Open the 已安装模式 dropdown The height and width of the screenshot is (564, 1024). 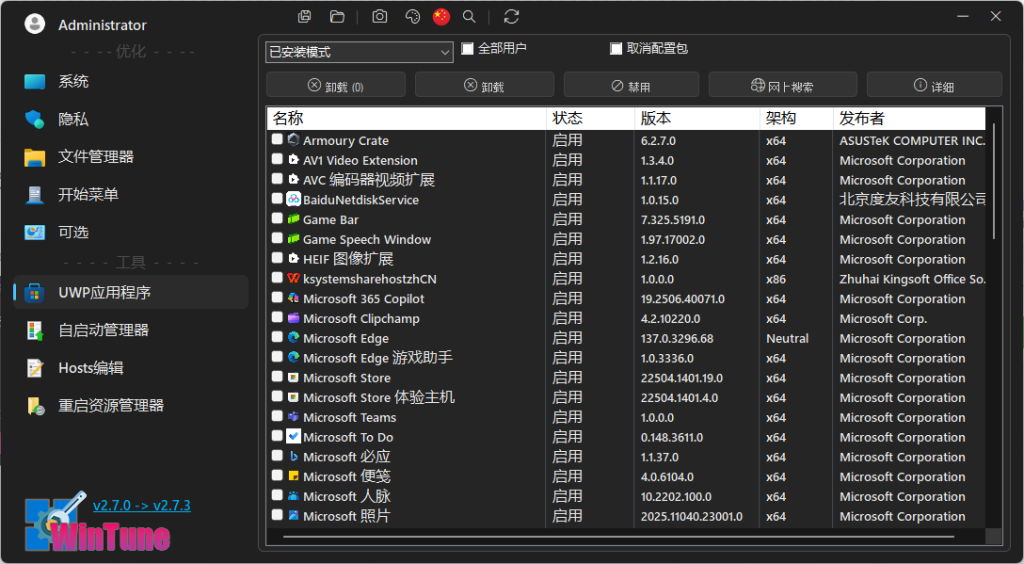coord(360,52)
